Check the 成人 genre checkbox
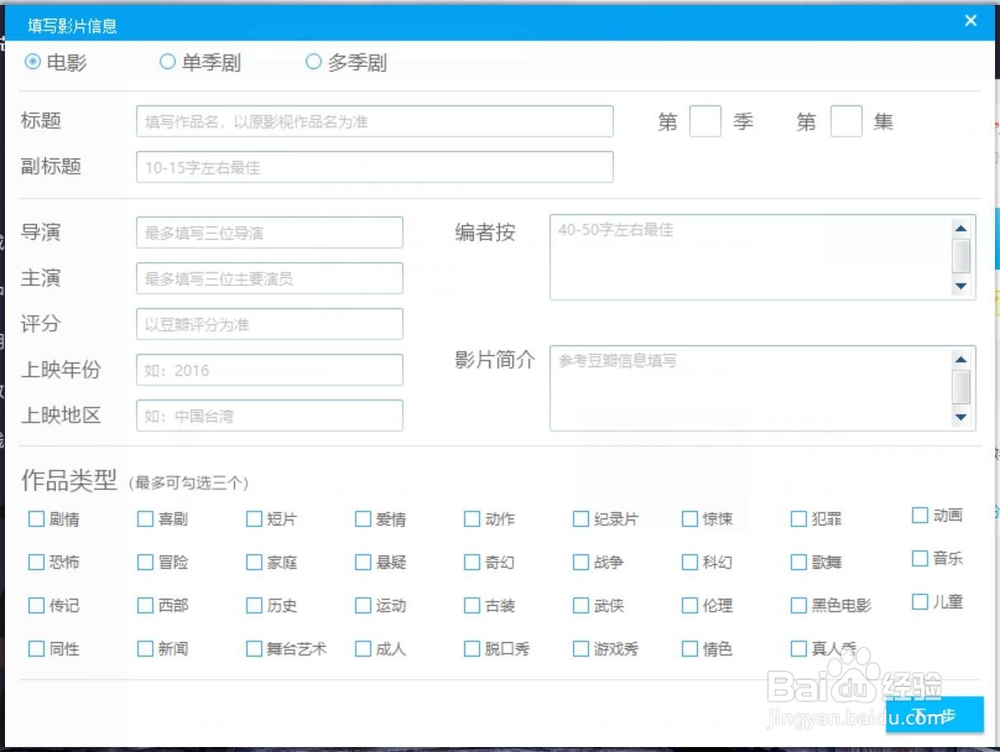The image size is (1000, 752). click(x=364, y=649)
